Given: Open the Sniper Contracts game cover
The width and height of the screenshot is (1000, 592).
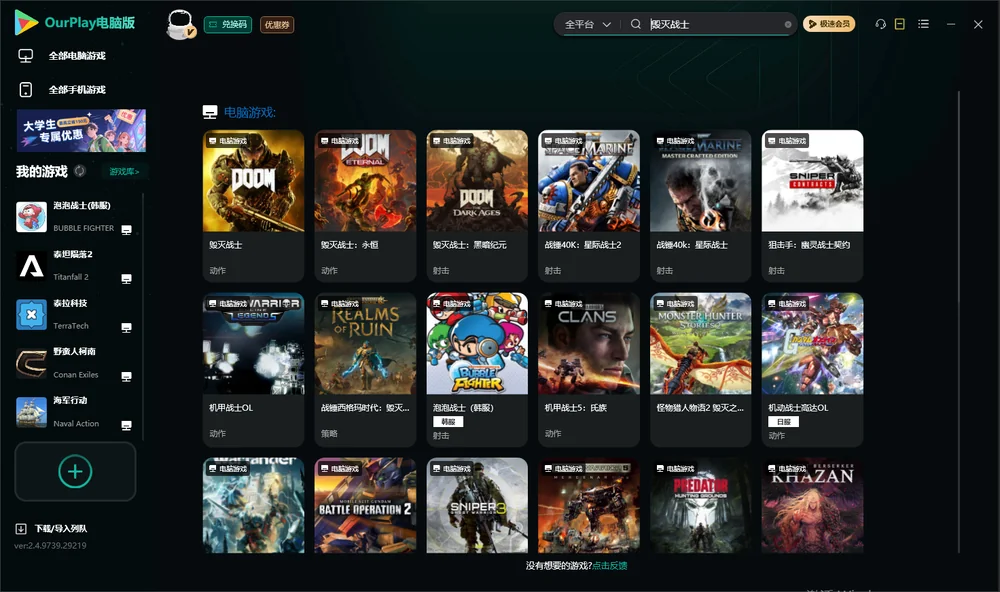Looking at the screenshot, I should click(x=812, y=181).
